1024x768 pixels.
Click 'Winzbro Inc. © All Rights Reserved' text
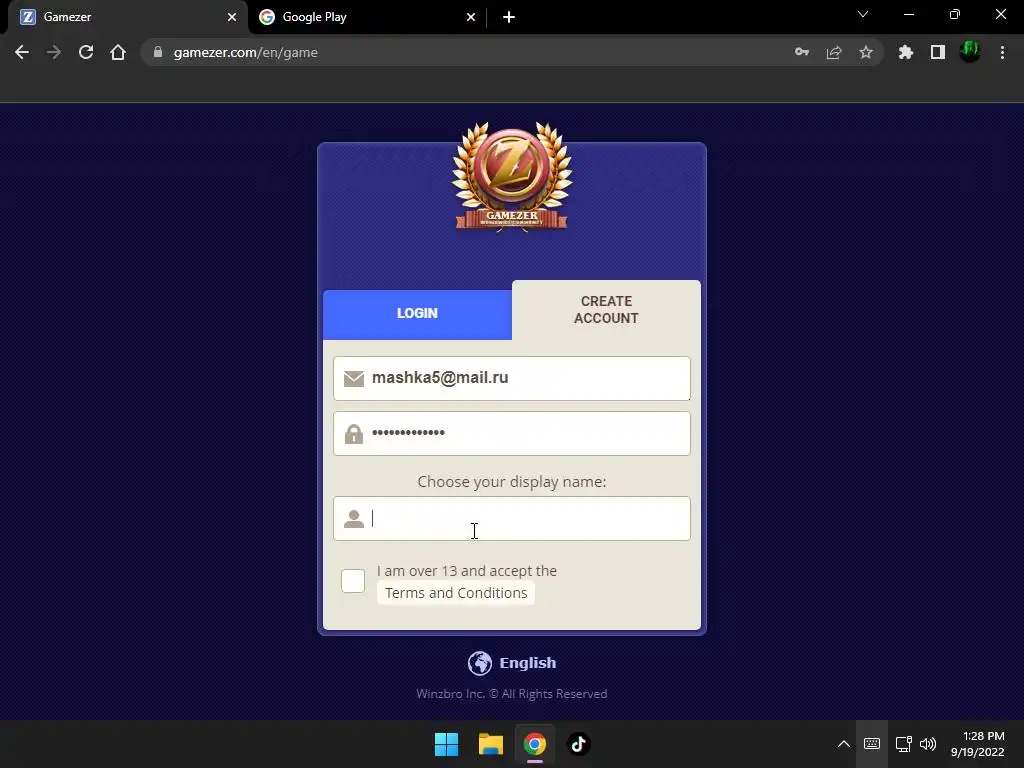pyautogui.click(x=512, y=694)
